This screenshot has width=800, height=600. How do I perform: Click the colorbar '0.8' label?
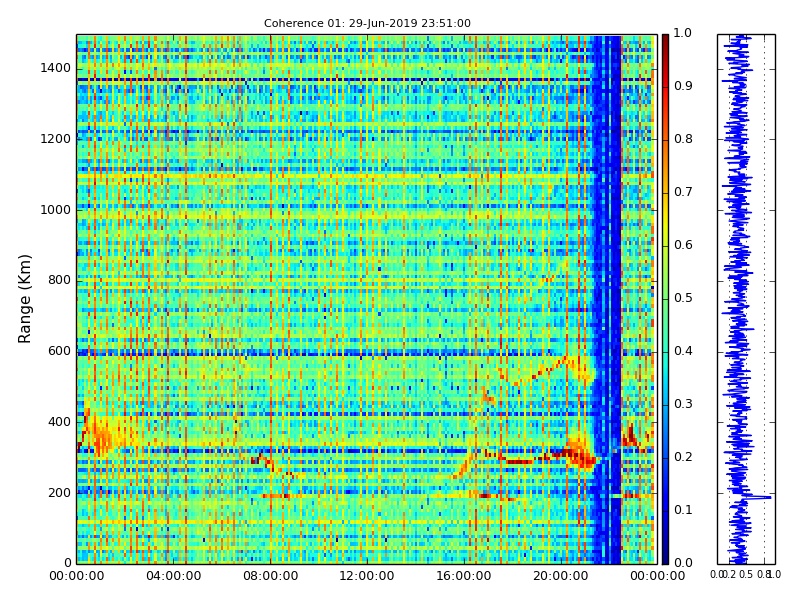tap(683, 139)
